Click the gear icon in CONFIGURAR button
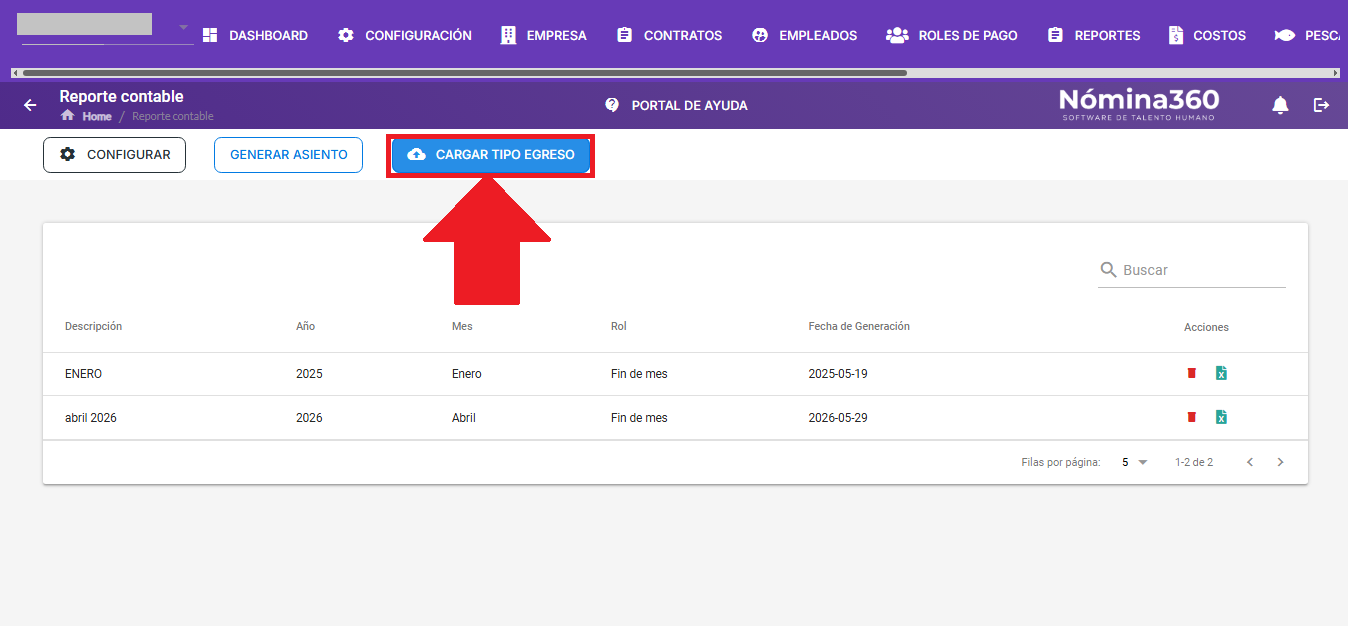 pyautogui.click(x=68, y=155)
